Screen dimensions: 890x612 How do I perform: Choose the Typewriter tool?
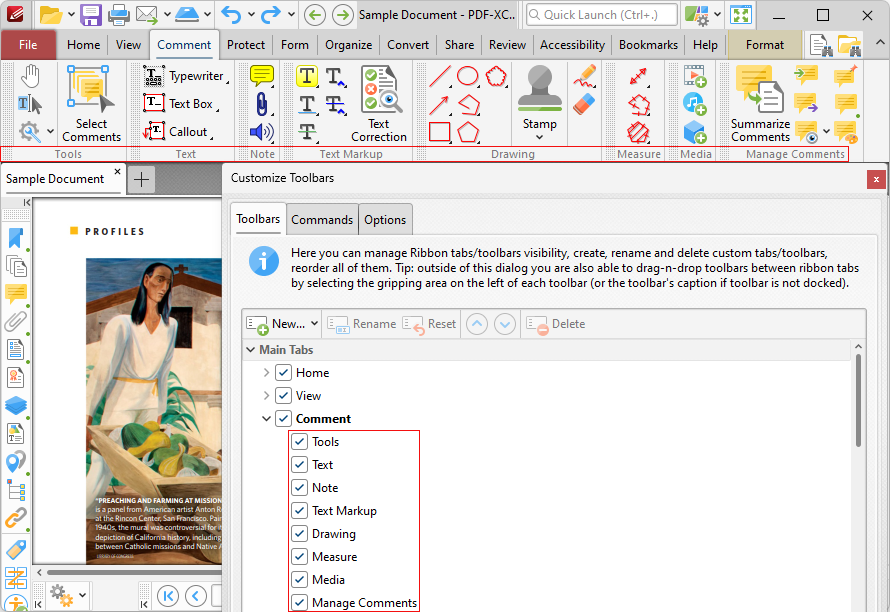186,76
